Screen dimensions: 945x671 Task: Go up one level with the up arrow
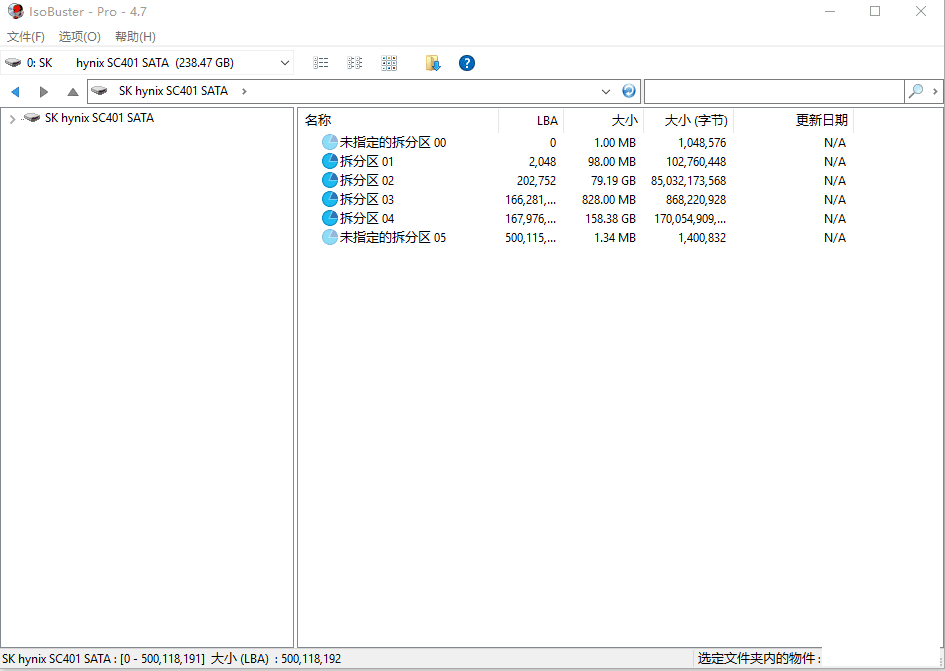[x=73, y=92]
